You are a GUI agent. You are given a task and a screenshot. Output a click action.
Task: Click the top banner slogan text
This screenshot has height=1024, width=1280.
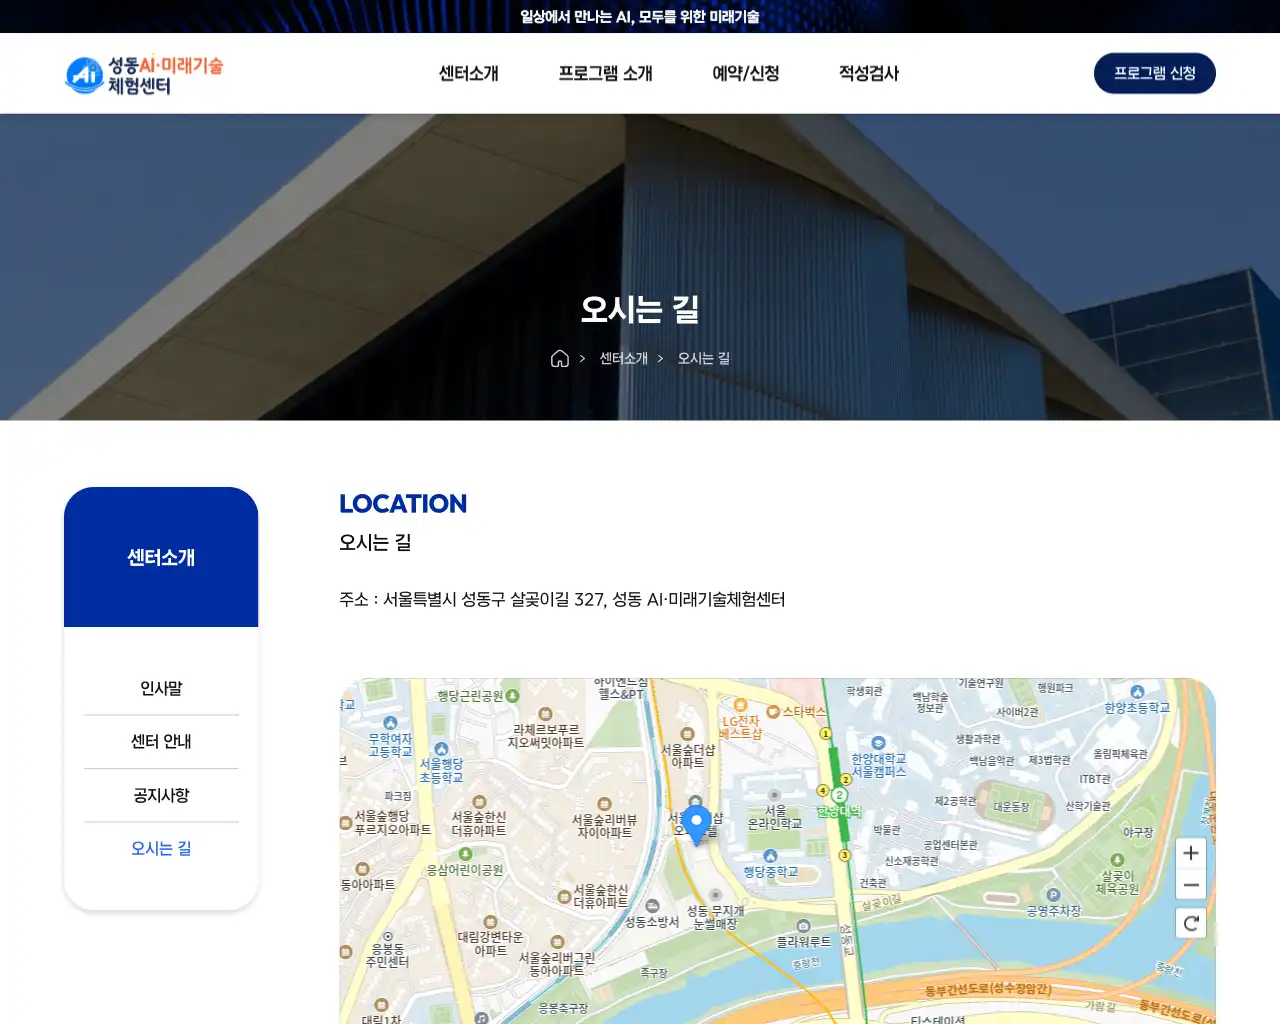[x=640, y=17]
